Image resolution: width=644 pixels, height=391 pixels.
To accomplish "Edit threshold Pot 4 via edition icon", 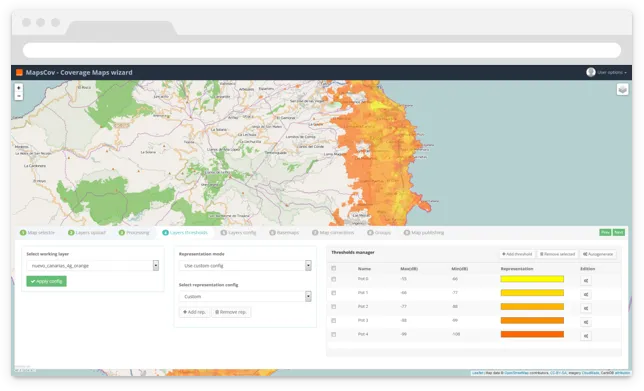I will (x=586, y=336).
